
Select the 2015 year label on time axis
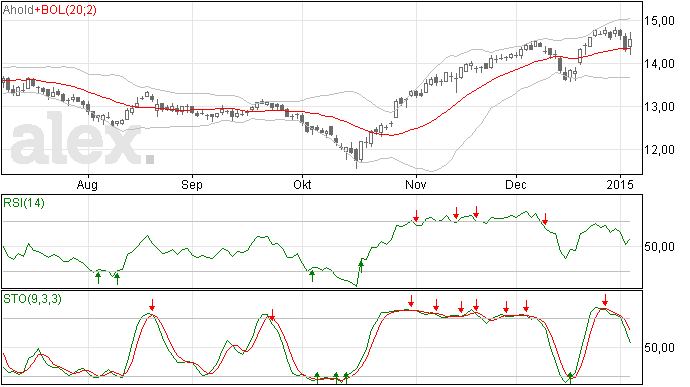(x=620, y=184)
